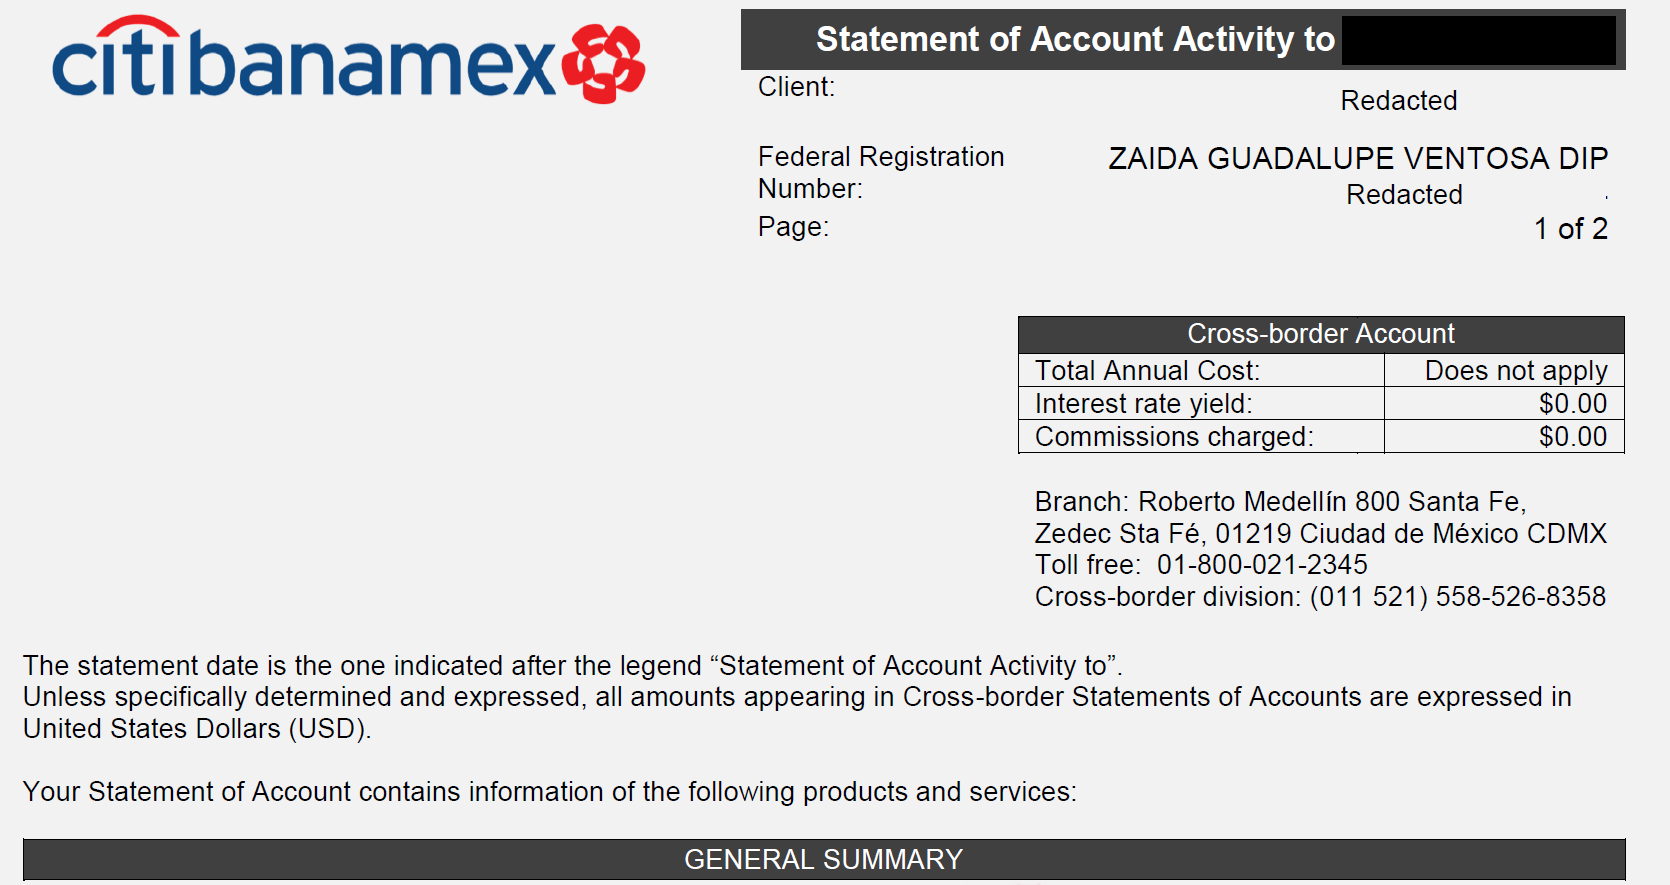Select the Interest rate yield label

click(1143, 404)
